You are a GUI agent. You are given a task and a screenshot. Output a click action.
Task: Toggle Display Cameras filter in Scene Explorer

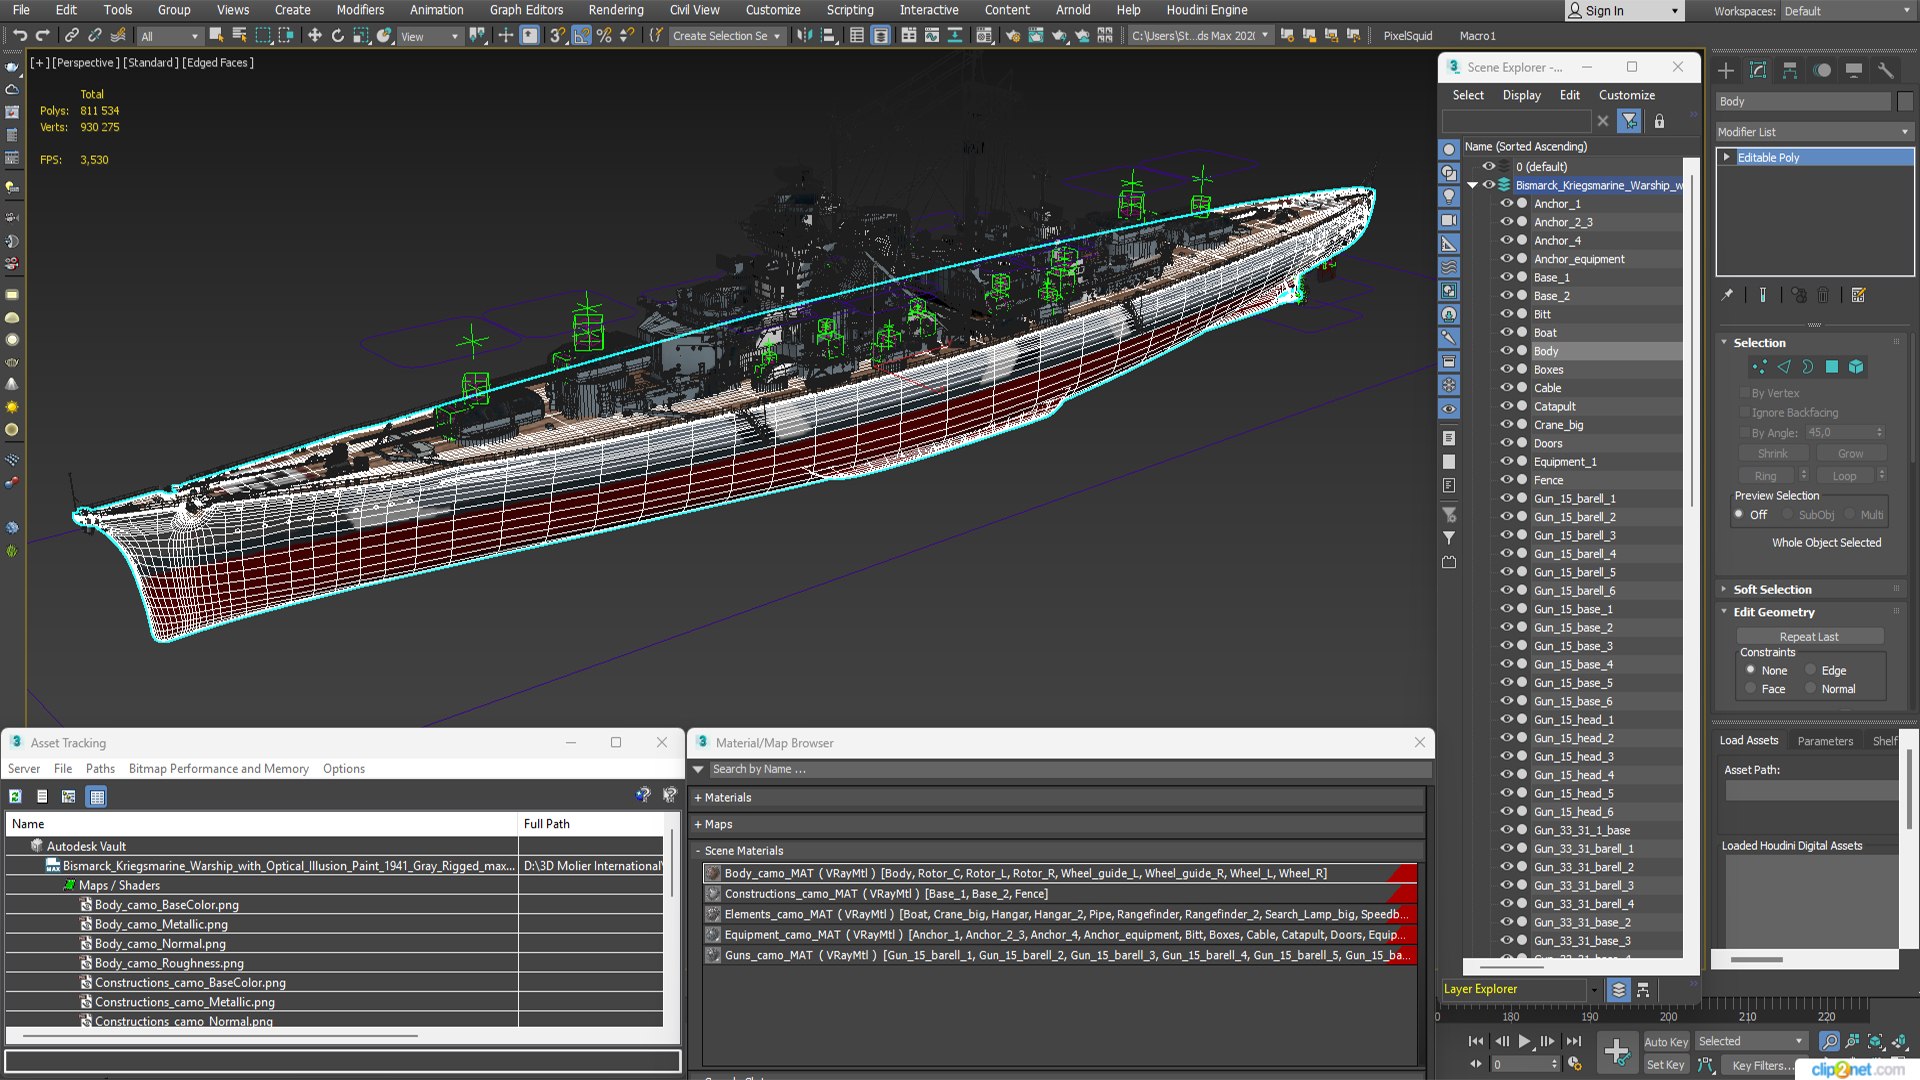tap(1448, 220)
